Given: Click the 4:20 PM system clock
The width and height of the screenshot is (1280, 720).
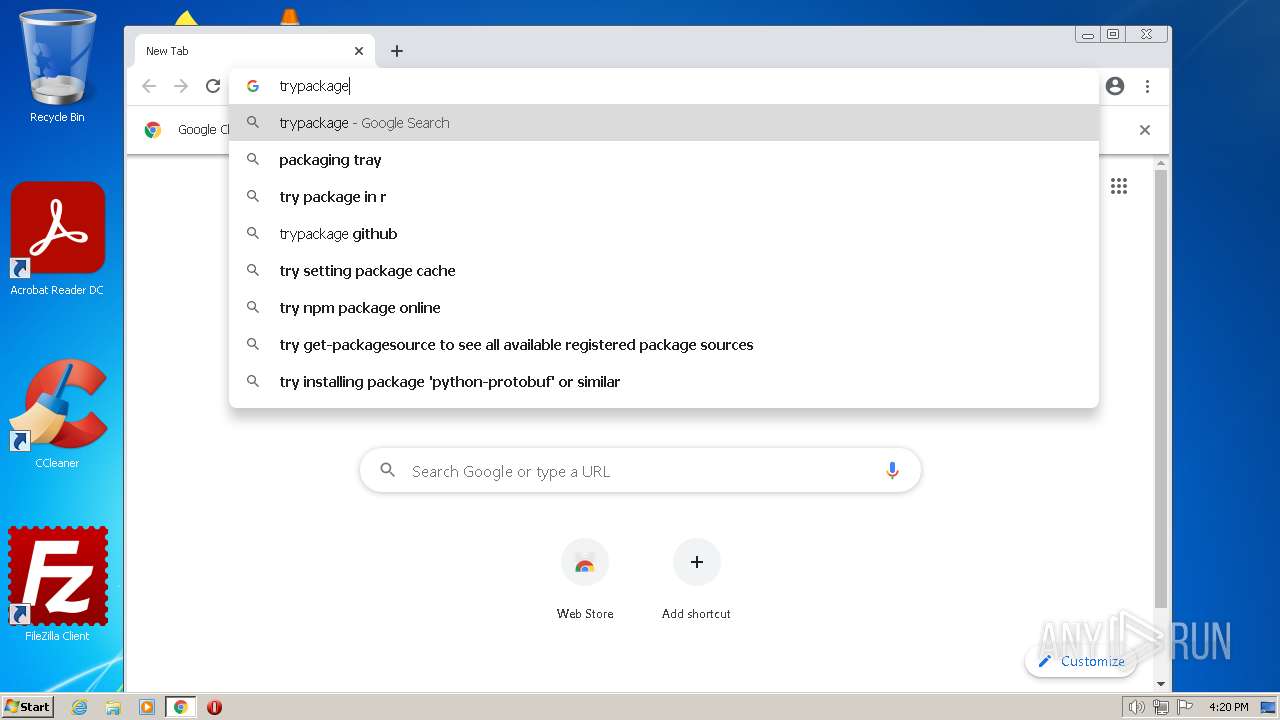Looking at the screenshot, I should (1229, 707).
